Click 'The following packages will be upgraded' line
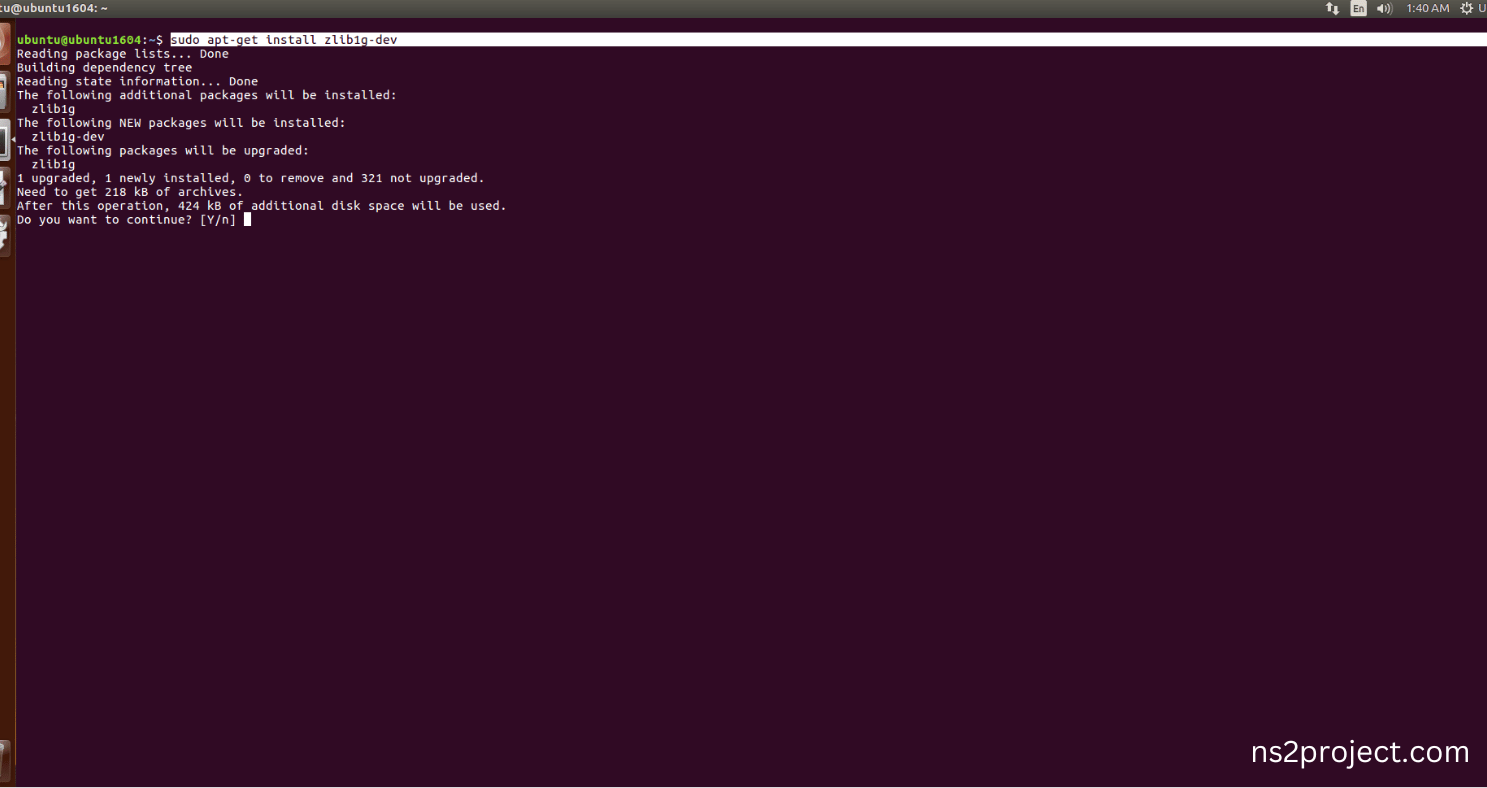This screenshot has width=1487, height=788. click(x=163, y=151)
